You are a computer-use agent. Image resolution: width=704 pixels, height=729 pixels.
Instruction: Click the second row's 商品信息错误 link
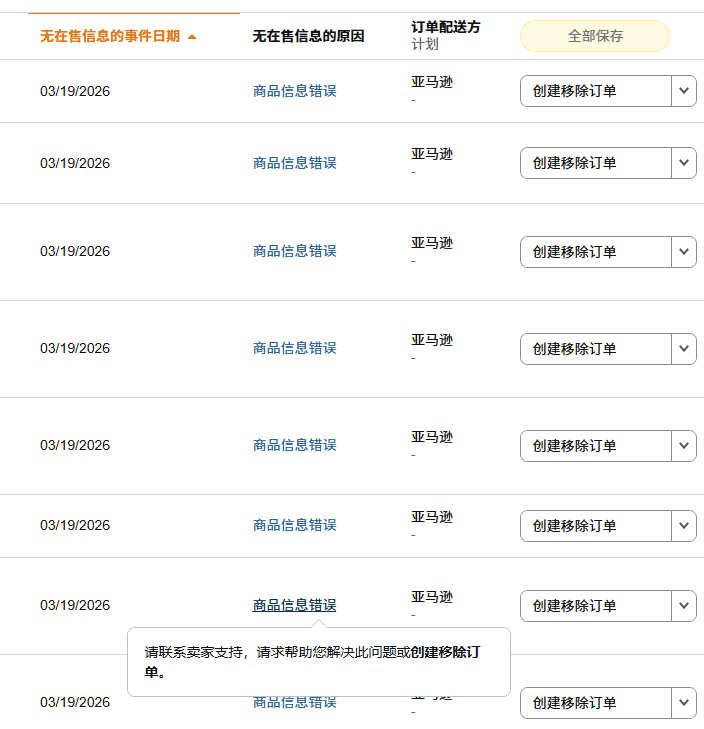(x=294, y=163)
